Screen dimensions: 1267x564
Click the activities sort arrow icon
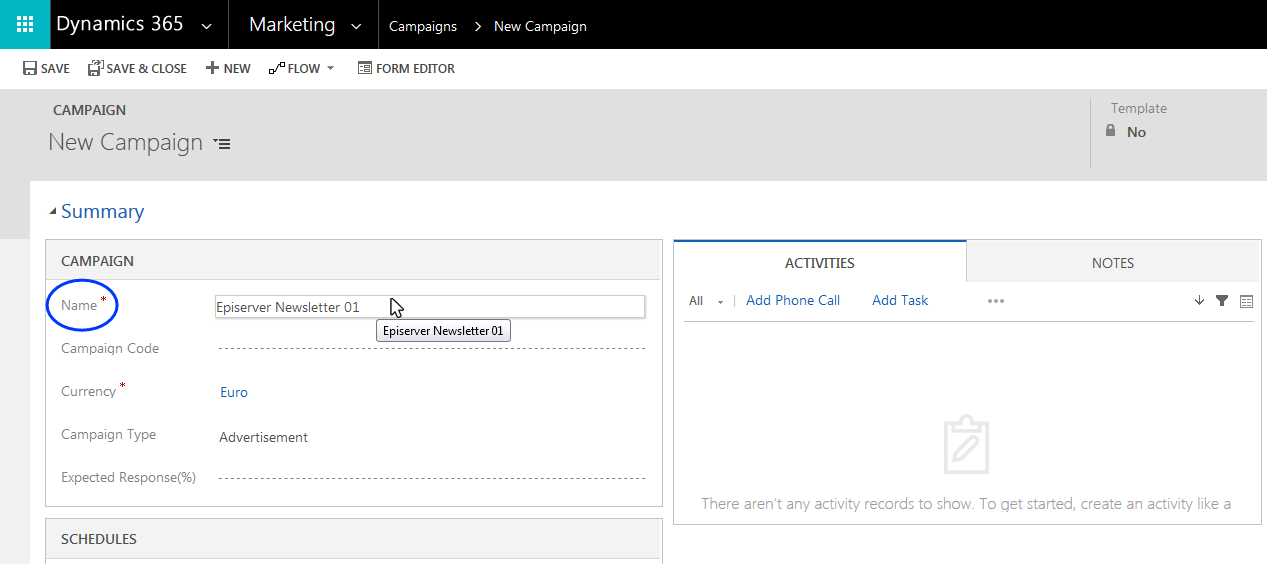click(x=1199, y=301)
